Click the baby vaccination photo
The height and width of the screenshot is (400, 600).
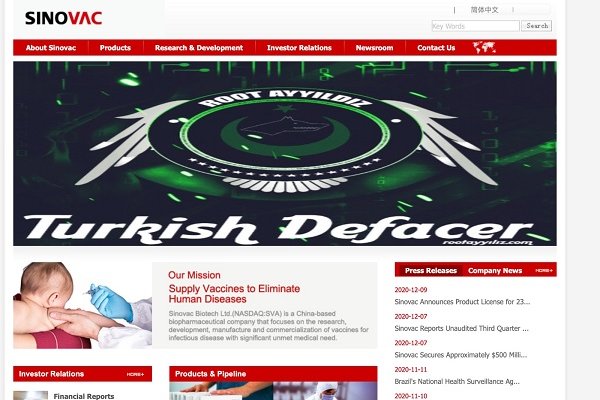pos(82,305)
